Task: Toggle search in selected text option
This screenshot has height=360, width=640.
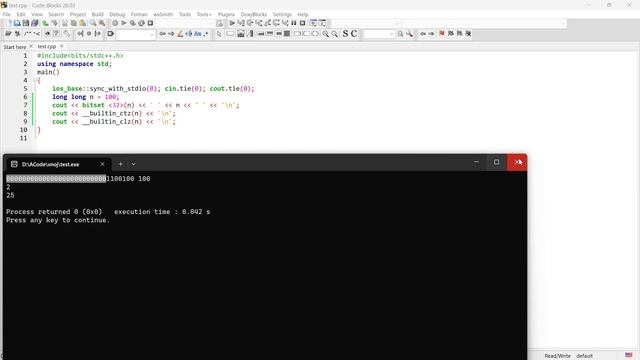Action: point(189,34)
